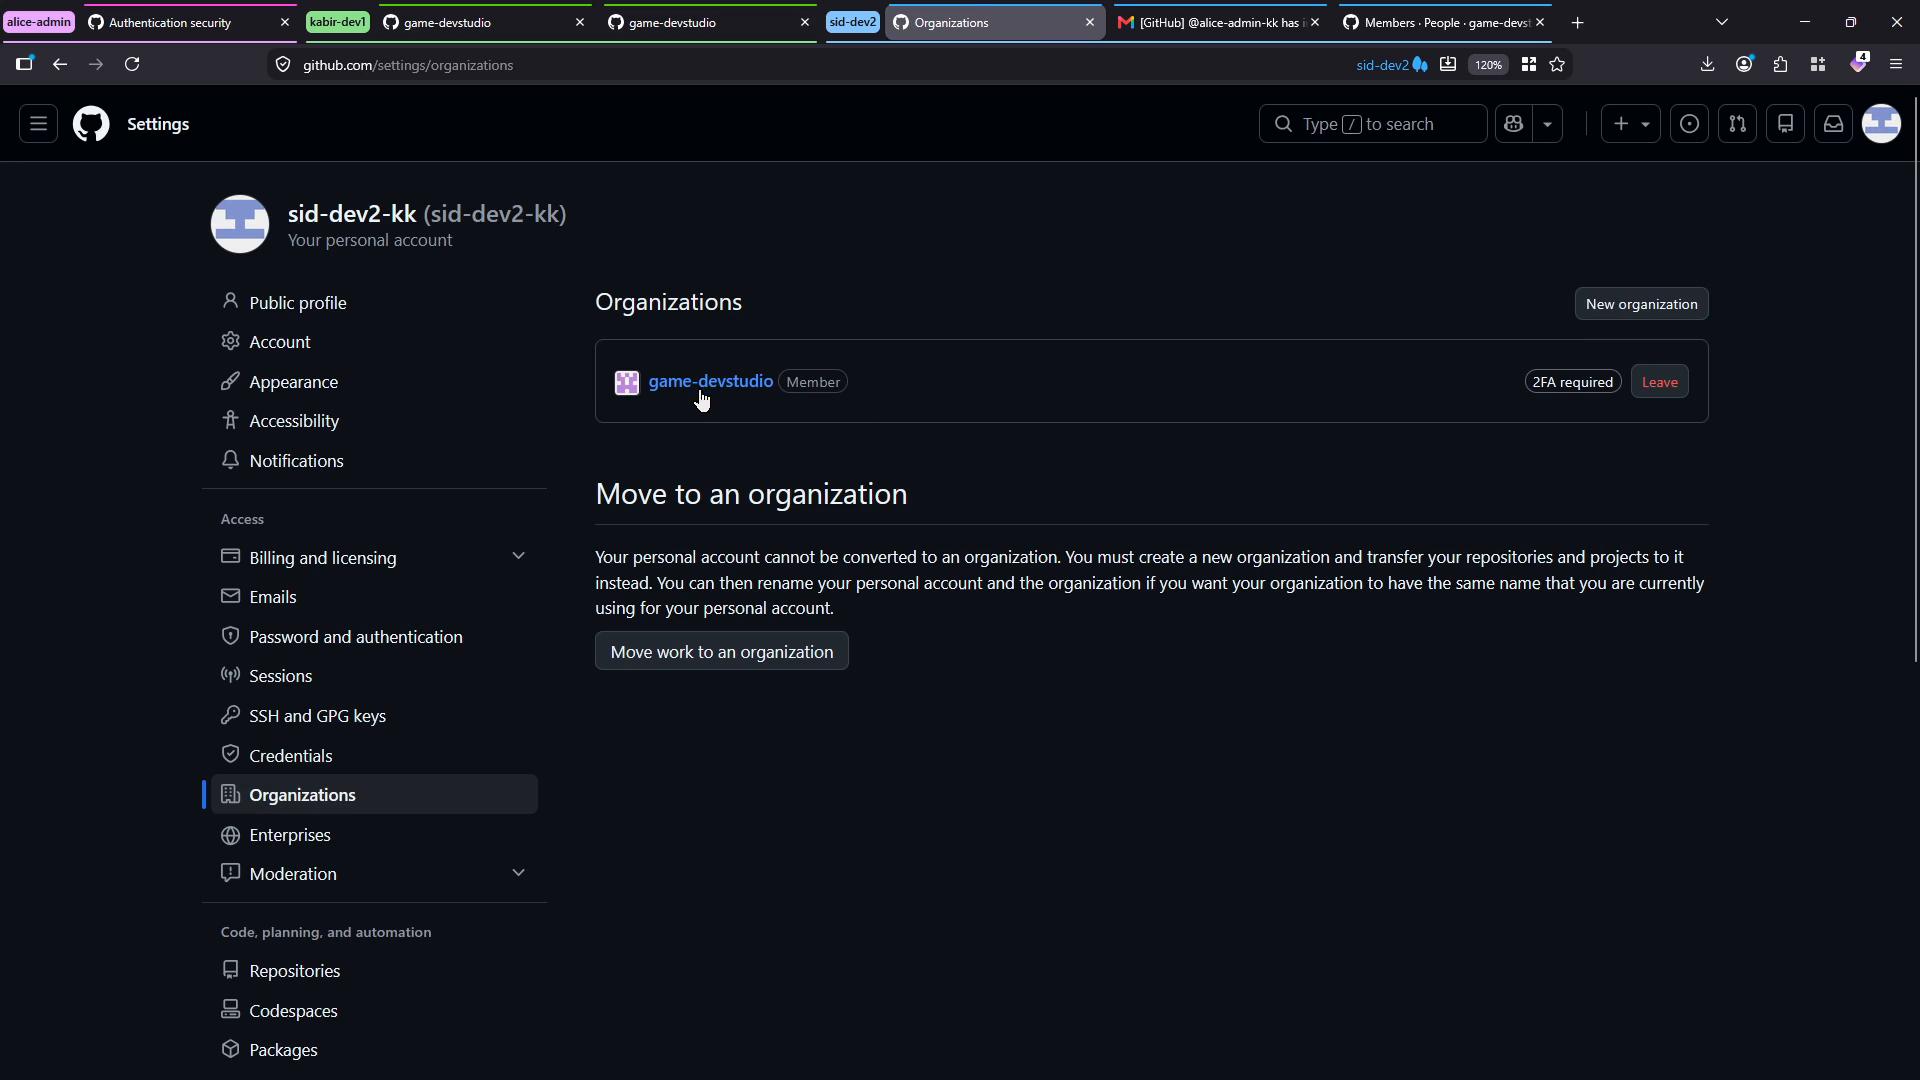Click the Leave button for game-devstudio
The height and width of the screenshot is (1080, 1920).
pos(1659,382)
